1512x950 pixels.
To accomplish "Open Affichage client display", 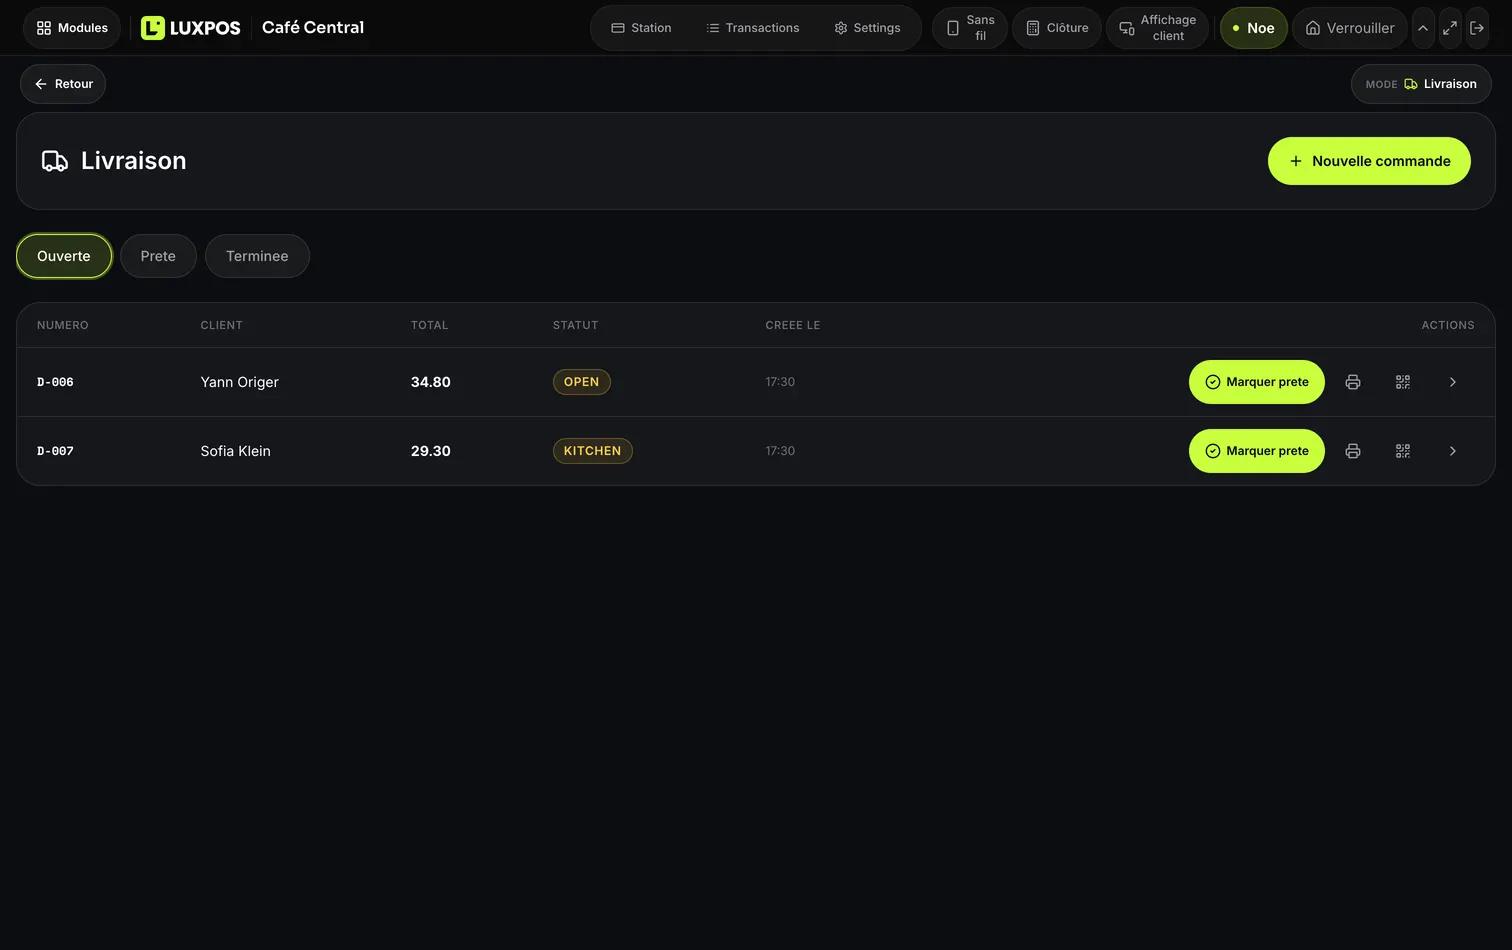I will pos(1157,28).
